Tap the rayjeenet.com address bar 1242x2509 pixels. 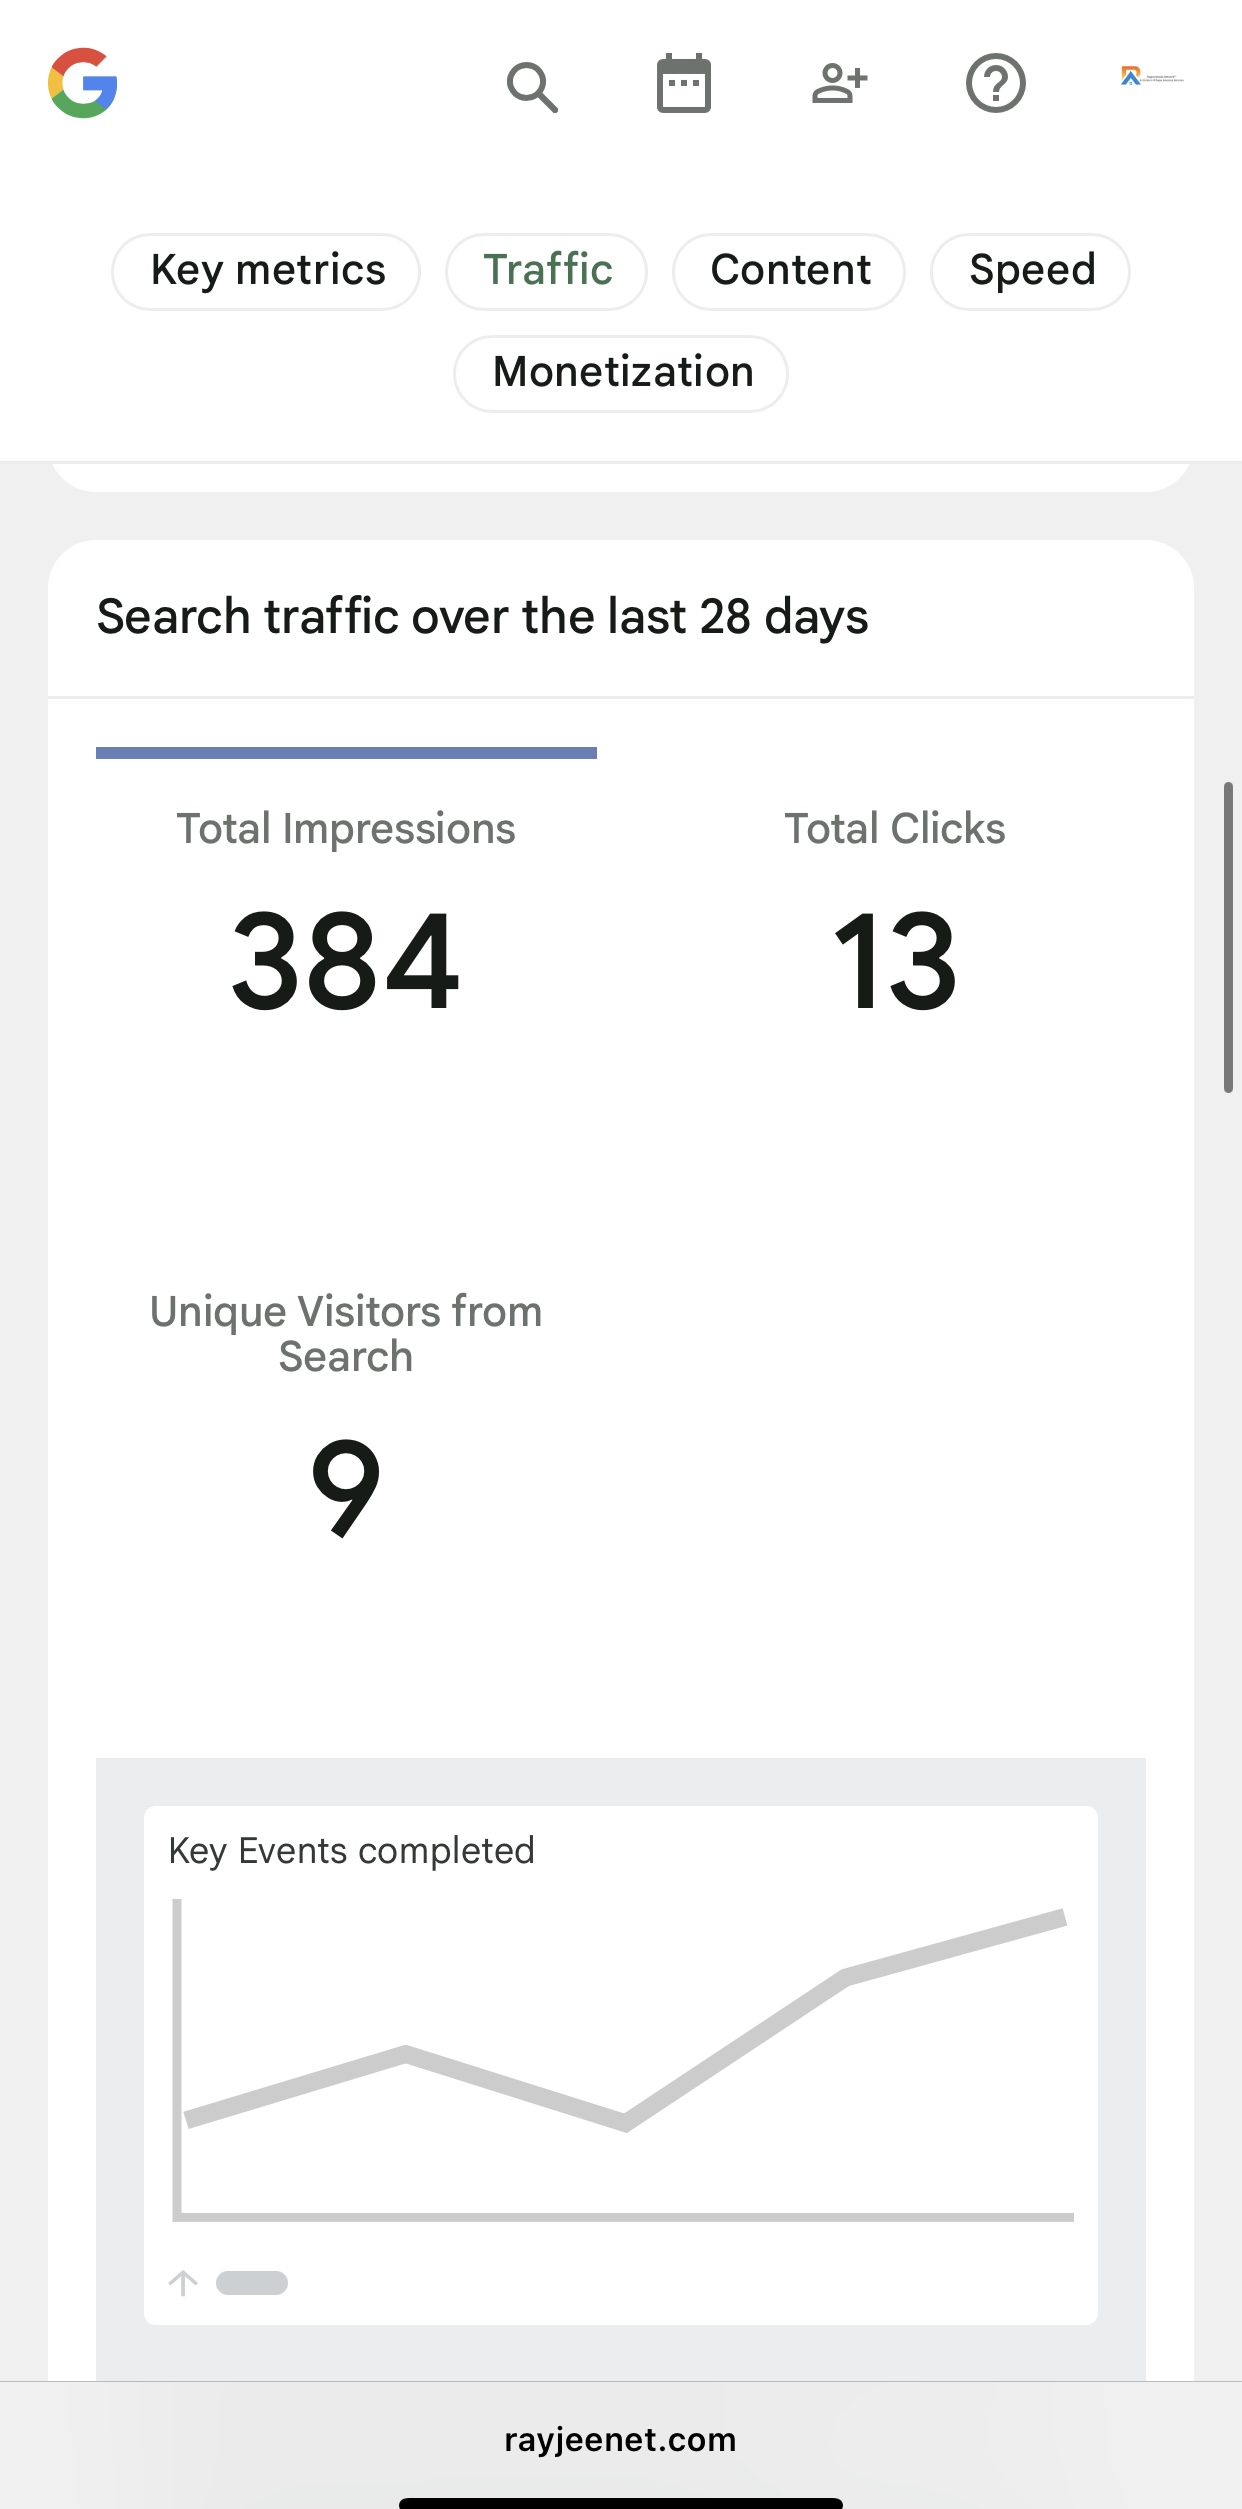click(621, 2439)
